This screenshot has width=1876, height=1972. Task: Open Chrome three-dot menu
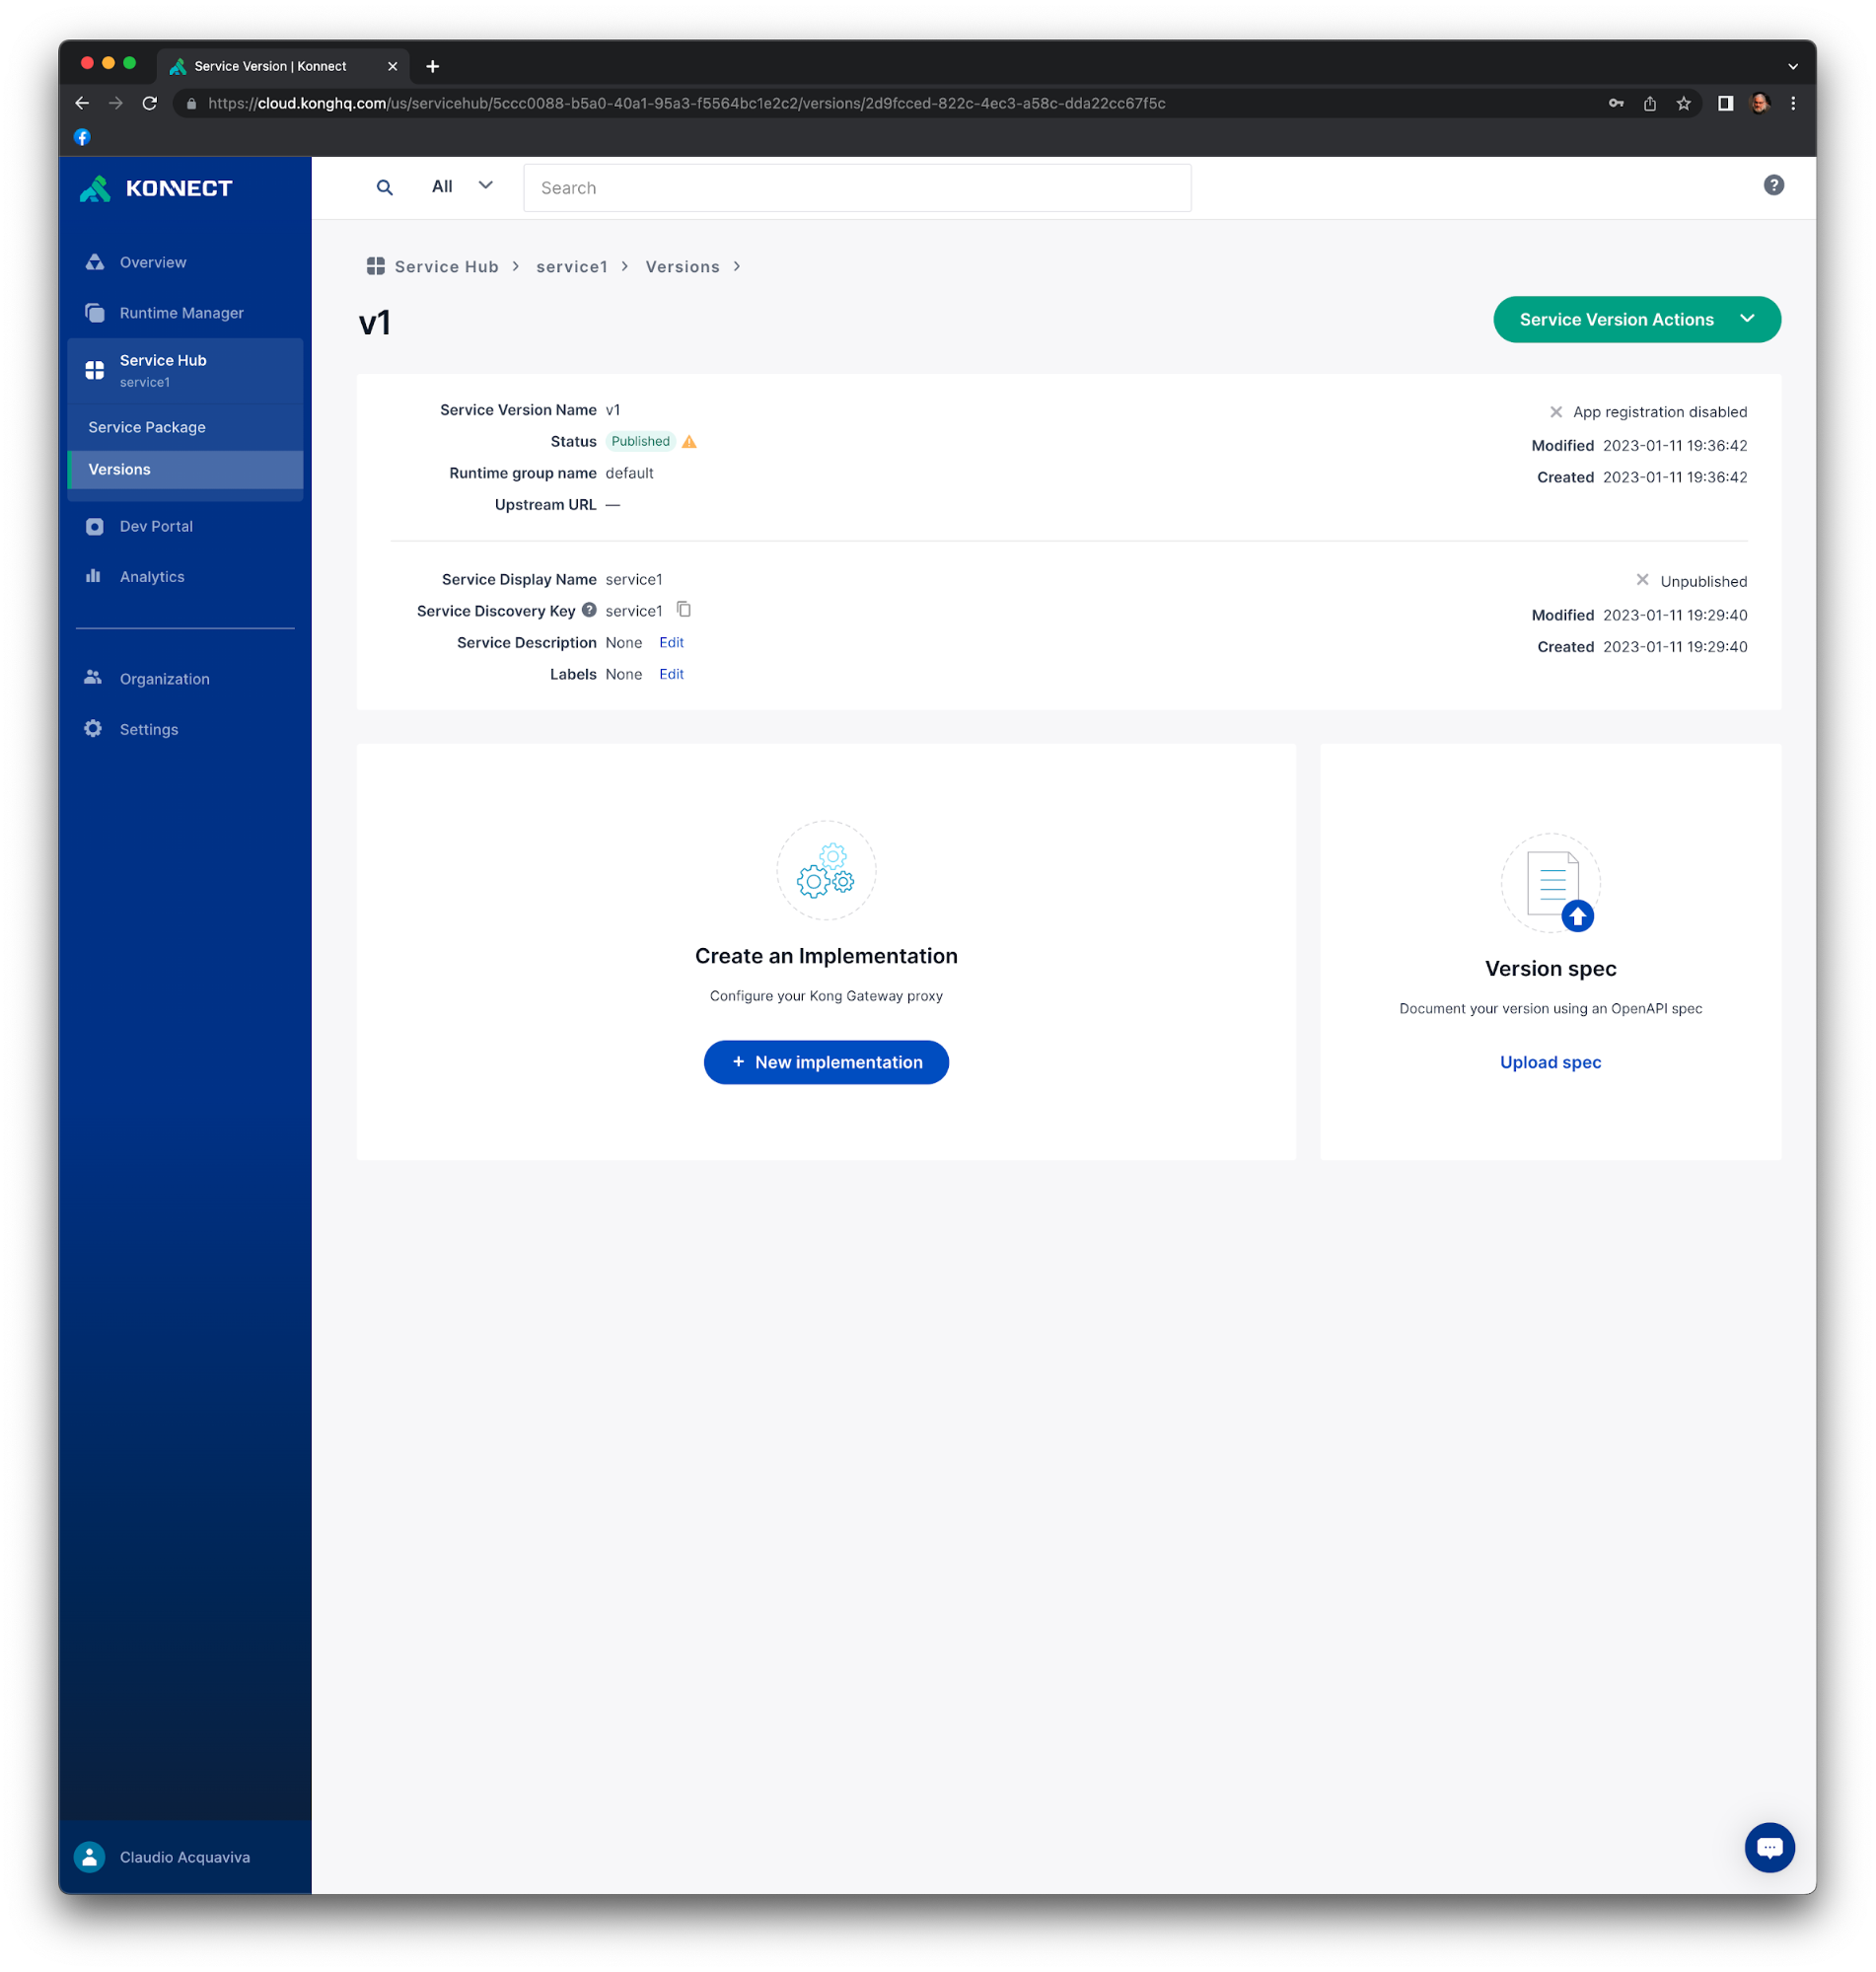(x=1793, y=103)
